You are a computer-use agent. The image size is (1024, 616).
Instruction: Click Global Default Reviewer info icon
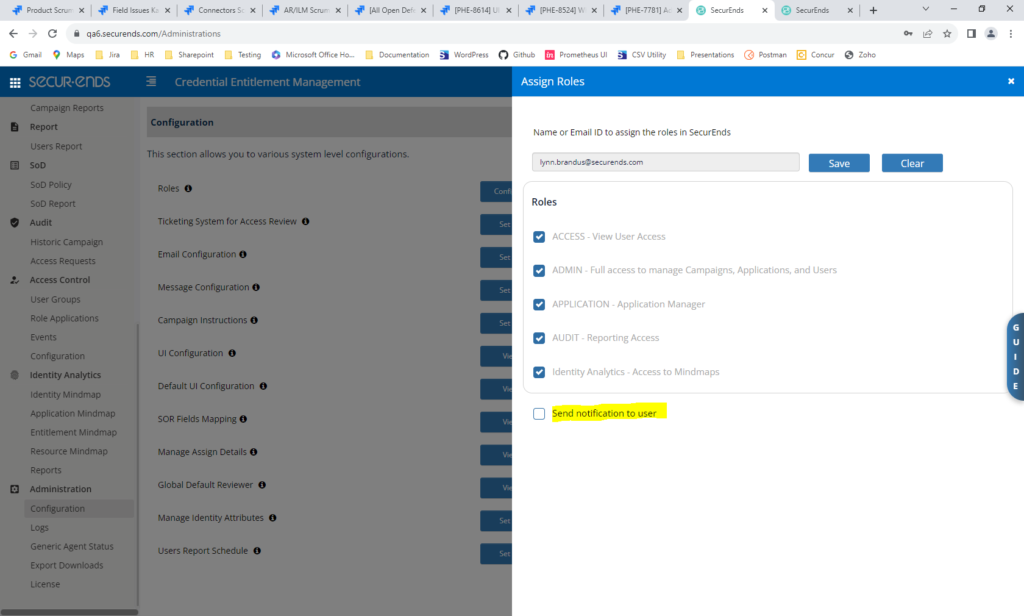262,485
